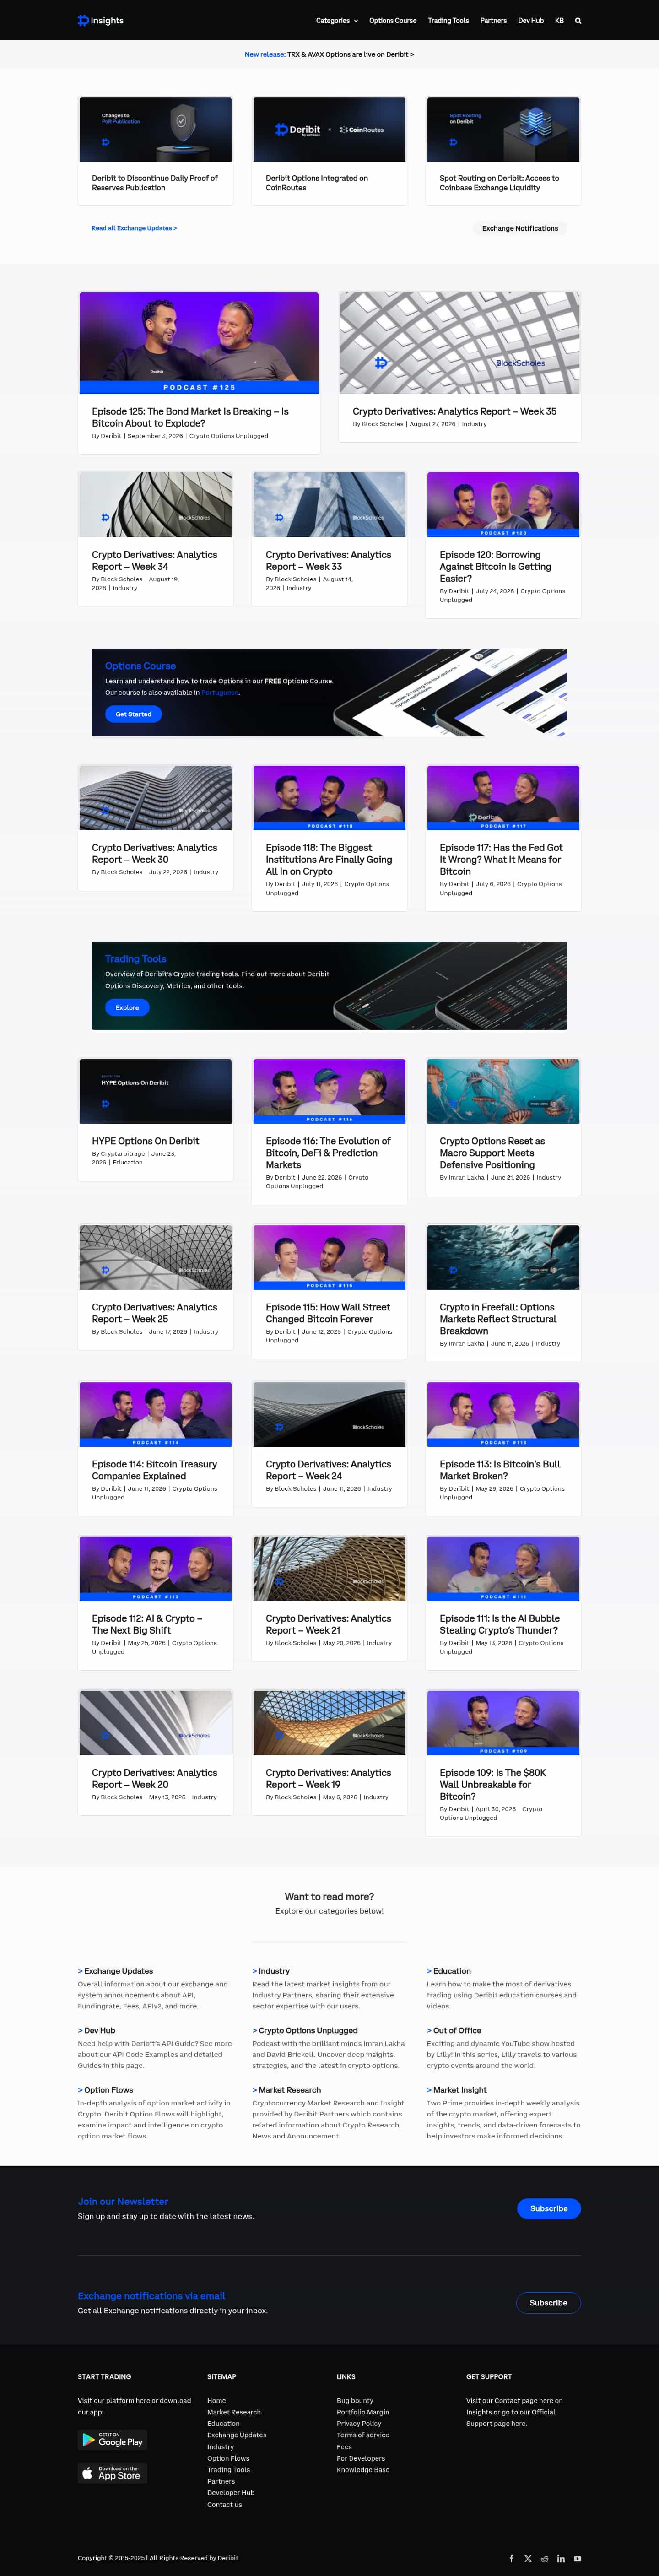Open Dev Hub in top menu
The image size is (659, 2576).
[531, 20]
